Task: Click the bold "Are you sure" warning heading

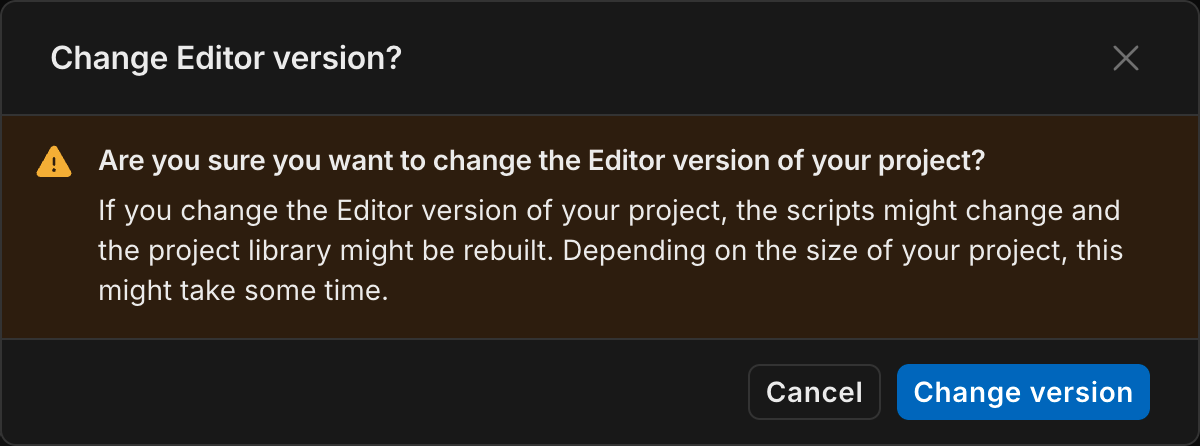Action: point(541,162)
